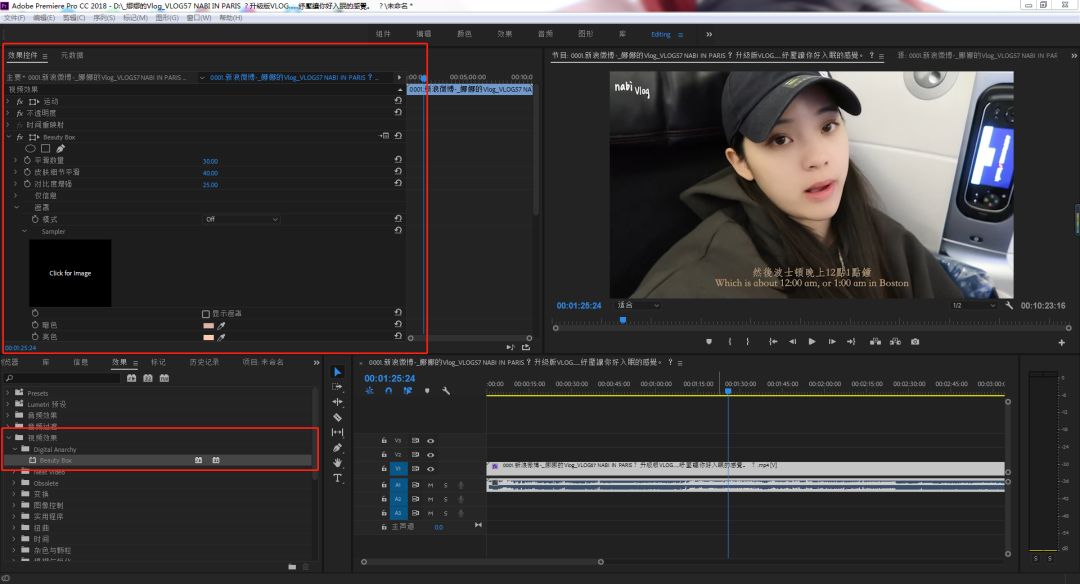Toggle lock on track V1
The width and height of the screenshot is (1080, 584).
[384, 469]
